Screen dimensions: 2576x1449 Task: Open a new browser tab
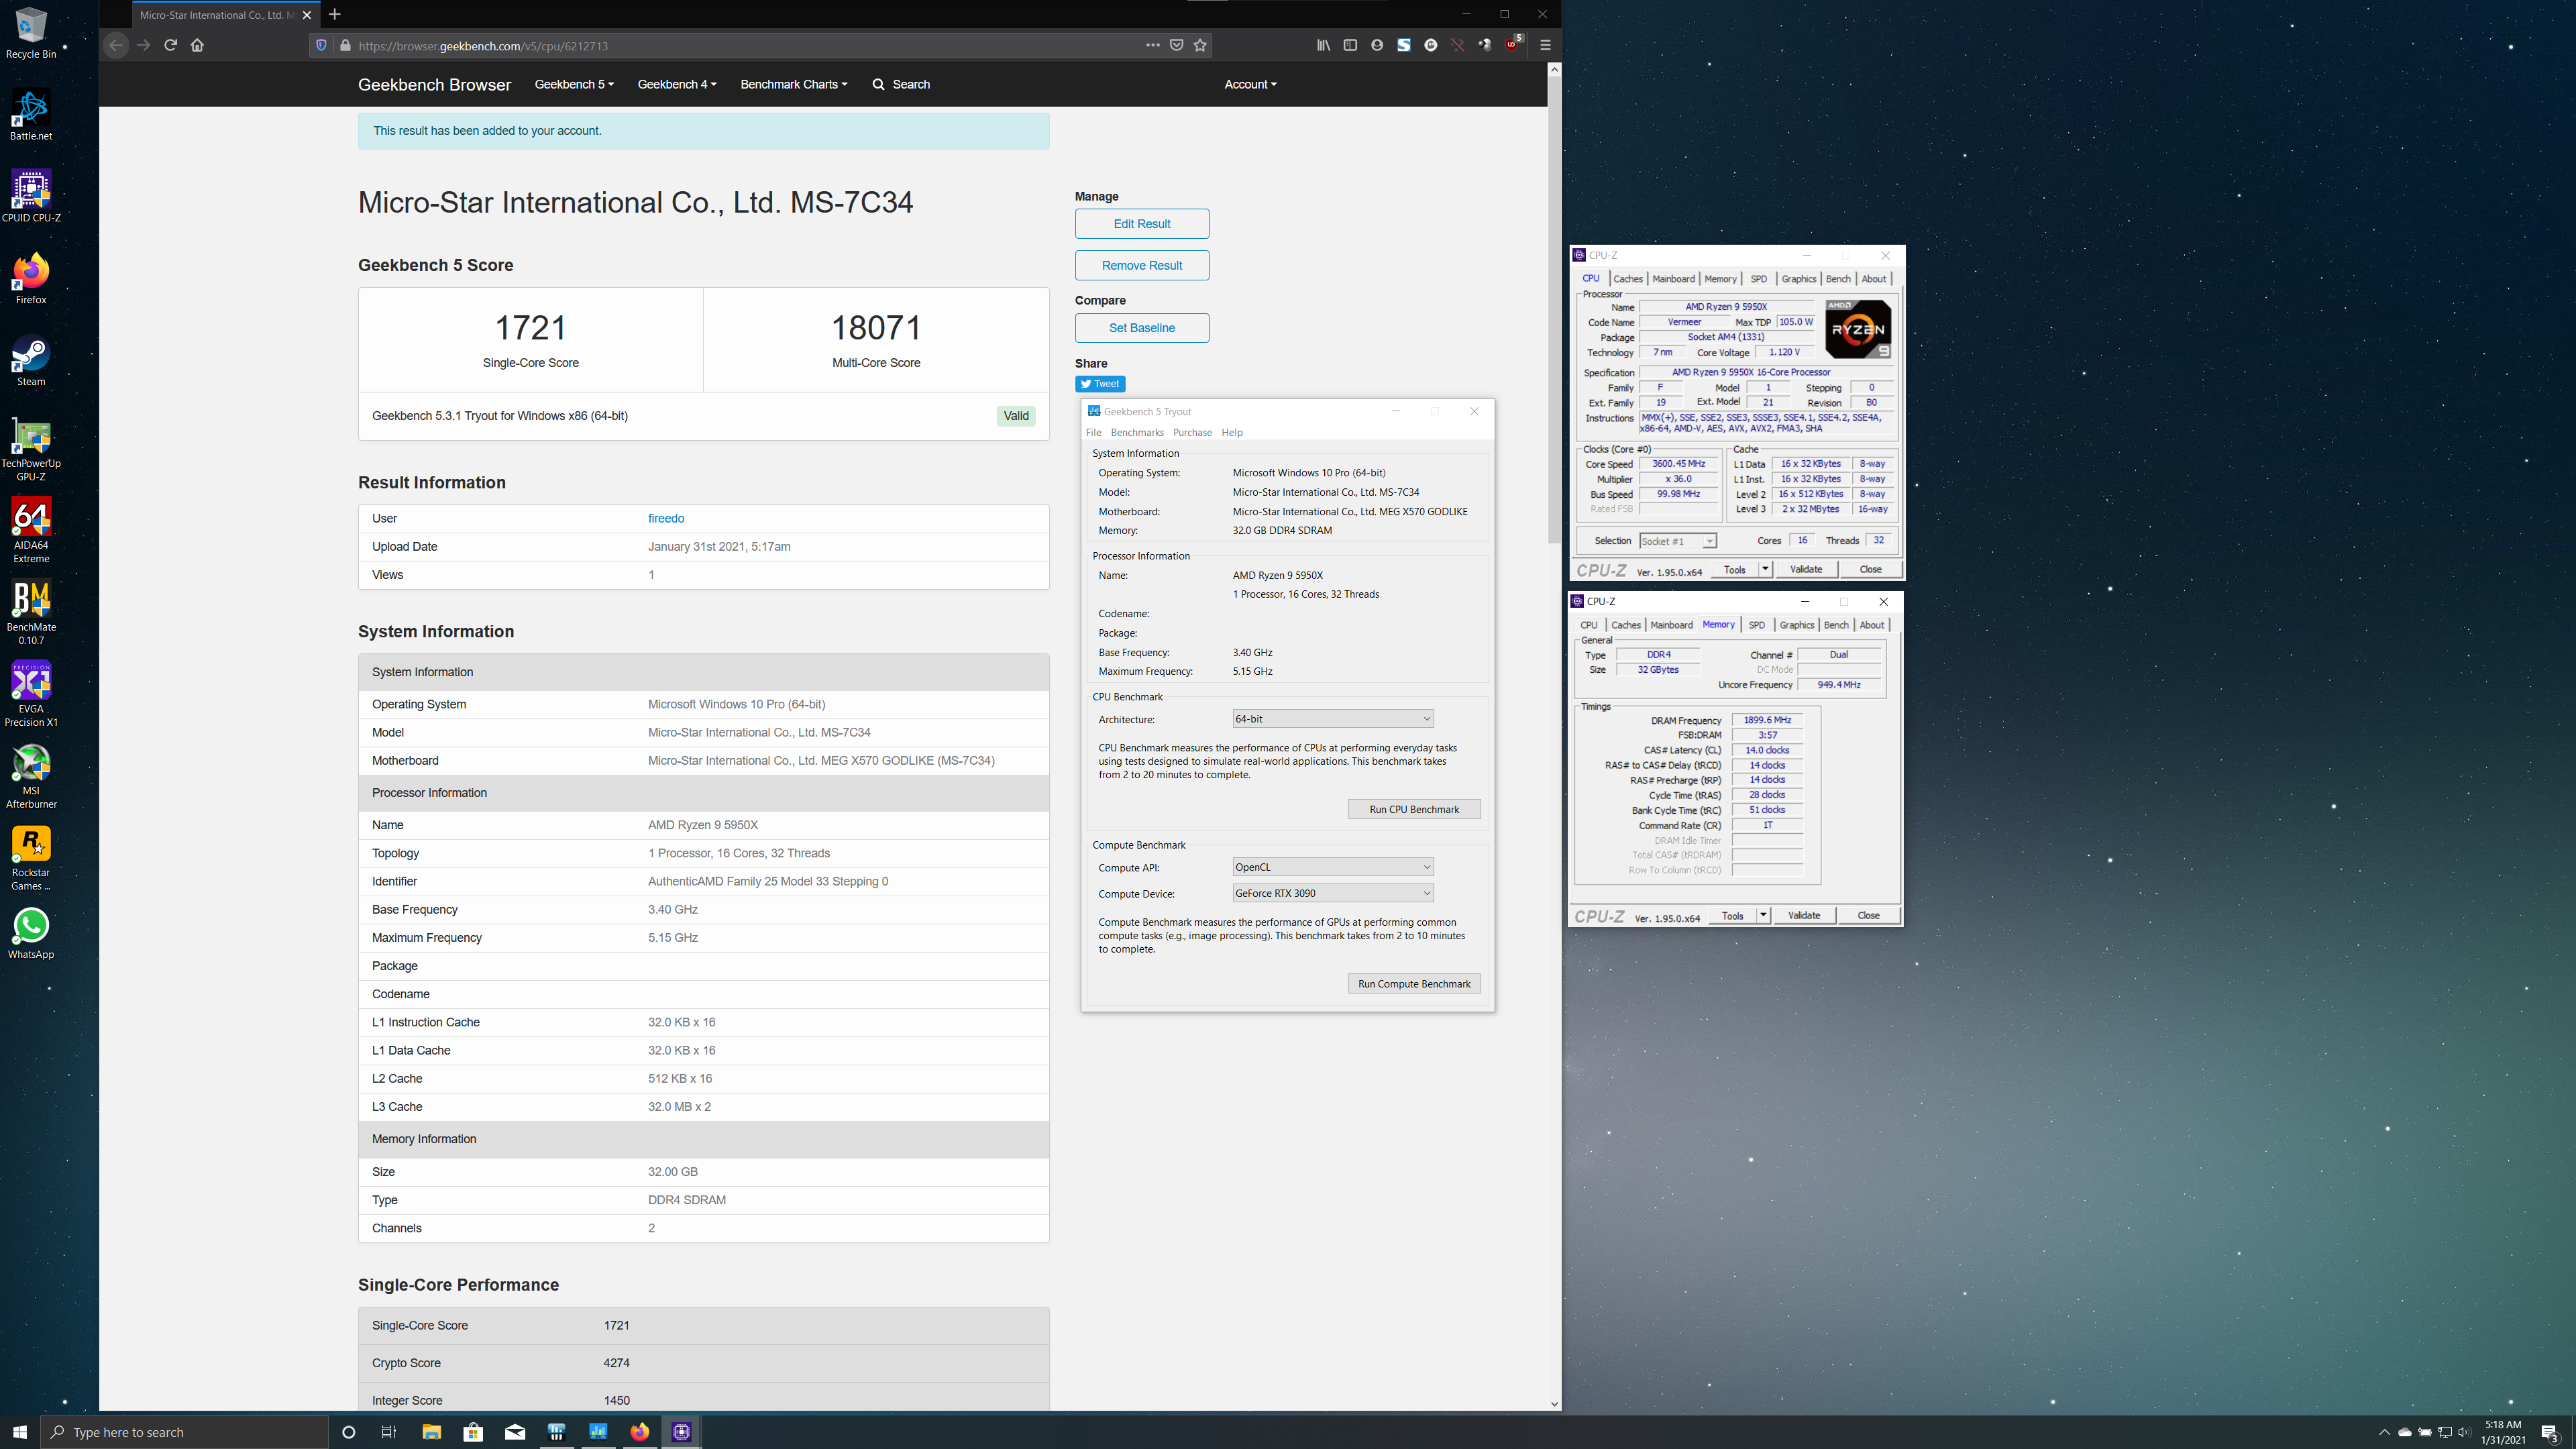pos(335,14)
